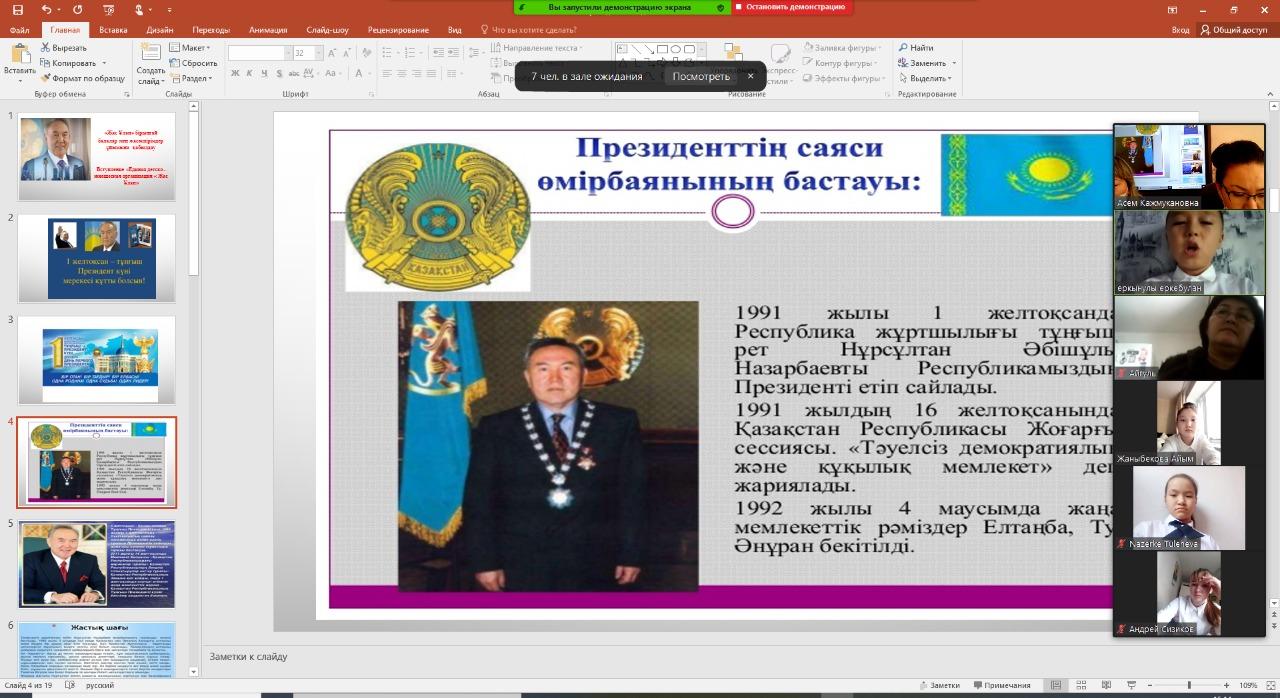Open ribbon display options icon

point(1172,9)
